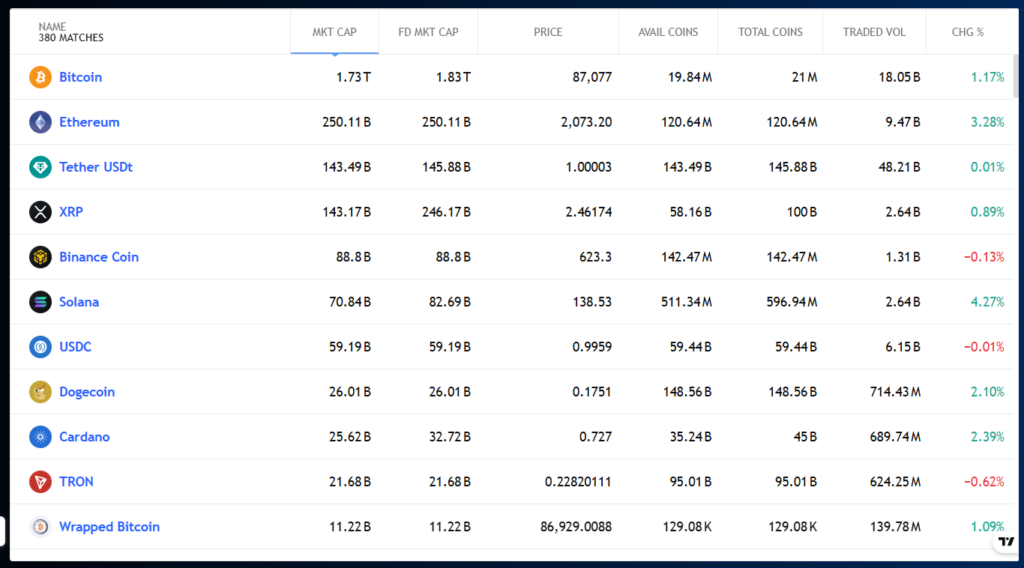This screenshot has width=1024, height=568.
Task: Click TRON's price 0.22820111
Action: coord(578,482)
